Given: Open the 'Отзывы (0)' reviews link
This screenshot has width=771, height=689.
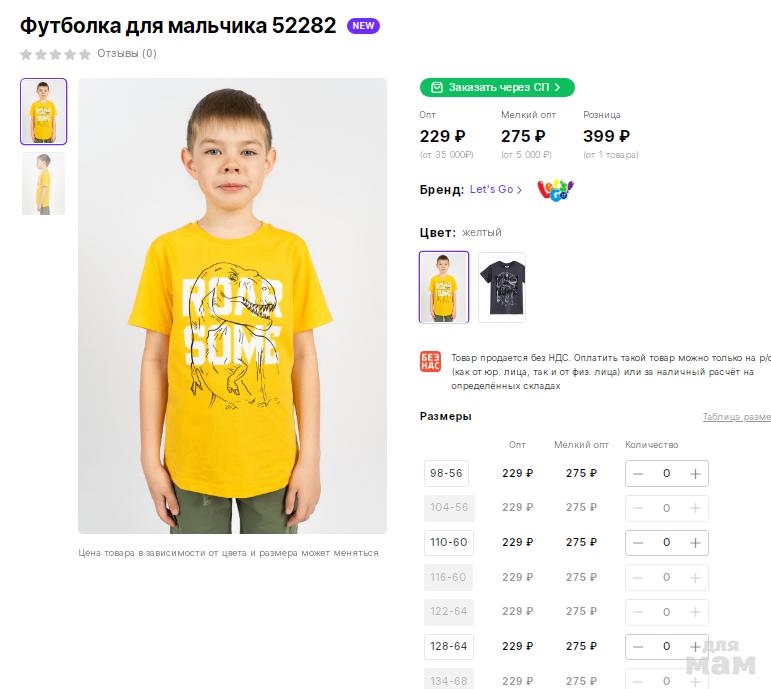Looking at the screenshot, I should 126,54.
